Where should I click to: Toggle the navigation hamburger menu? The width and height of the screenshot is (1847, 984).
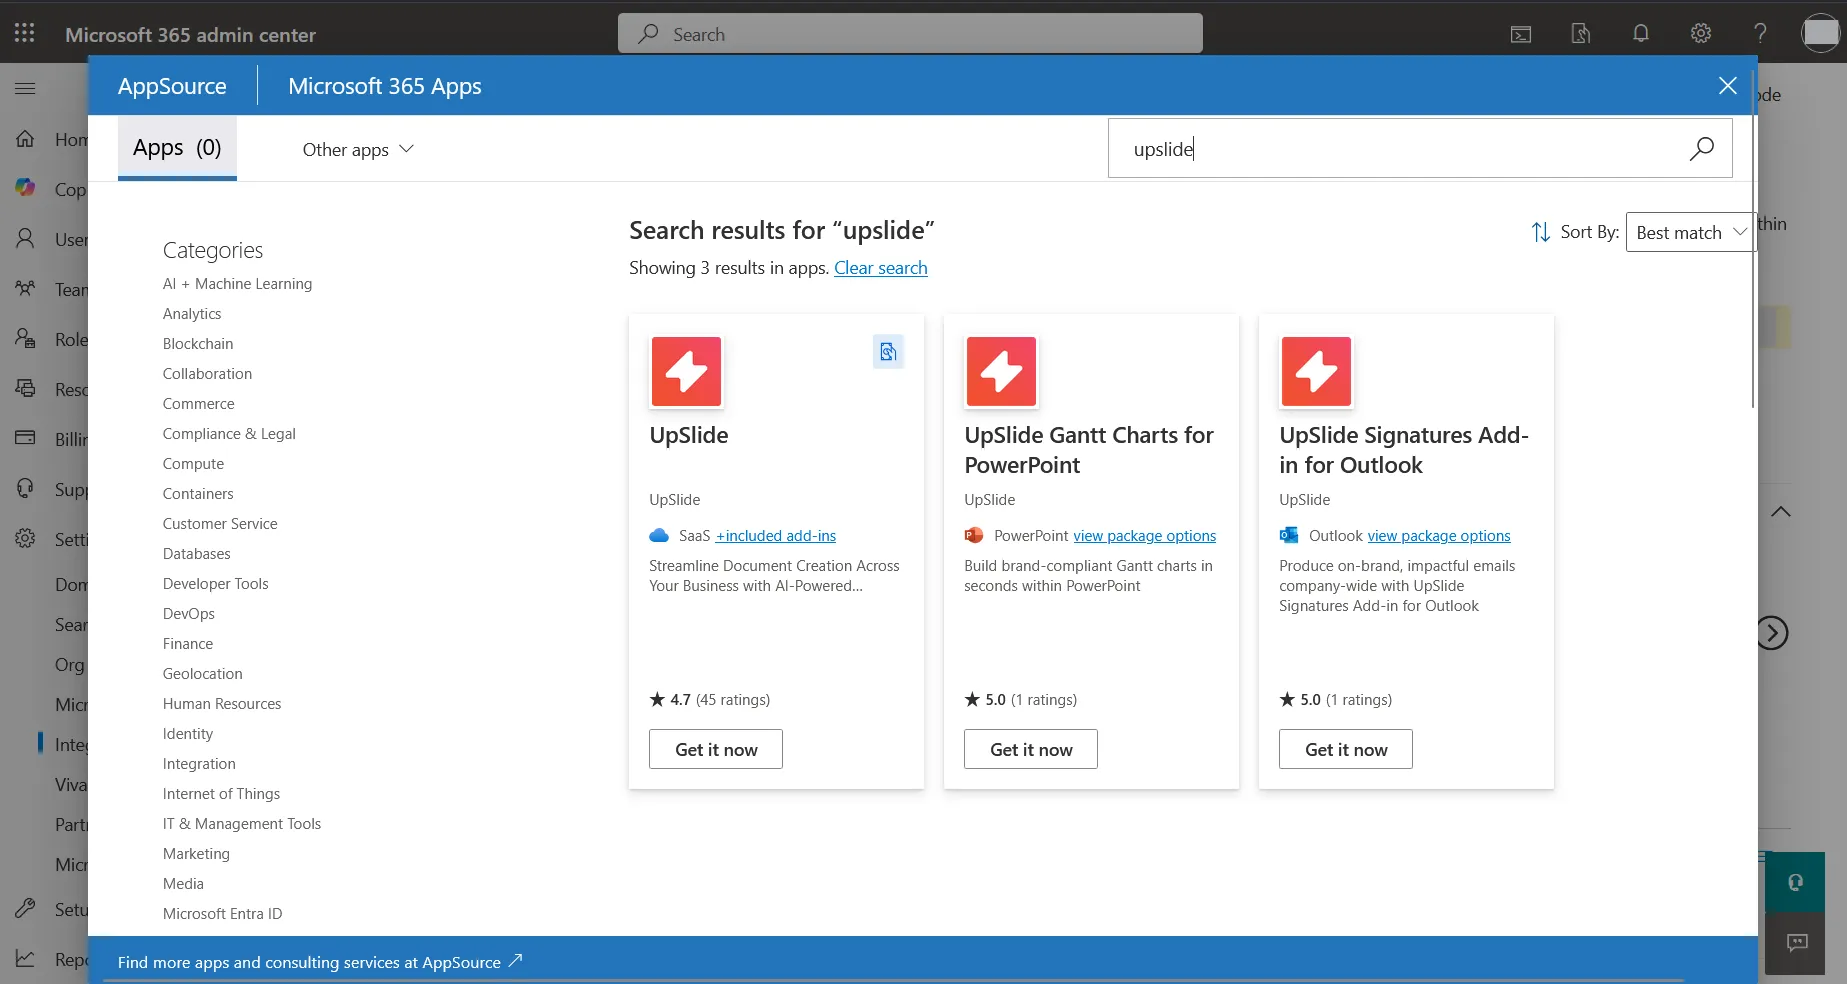[25, 89]
